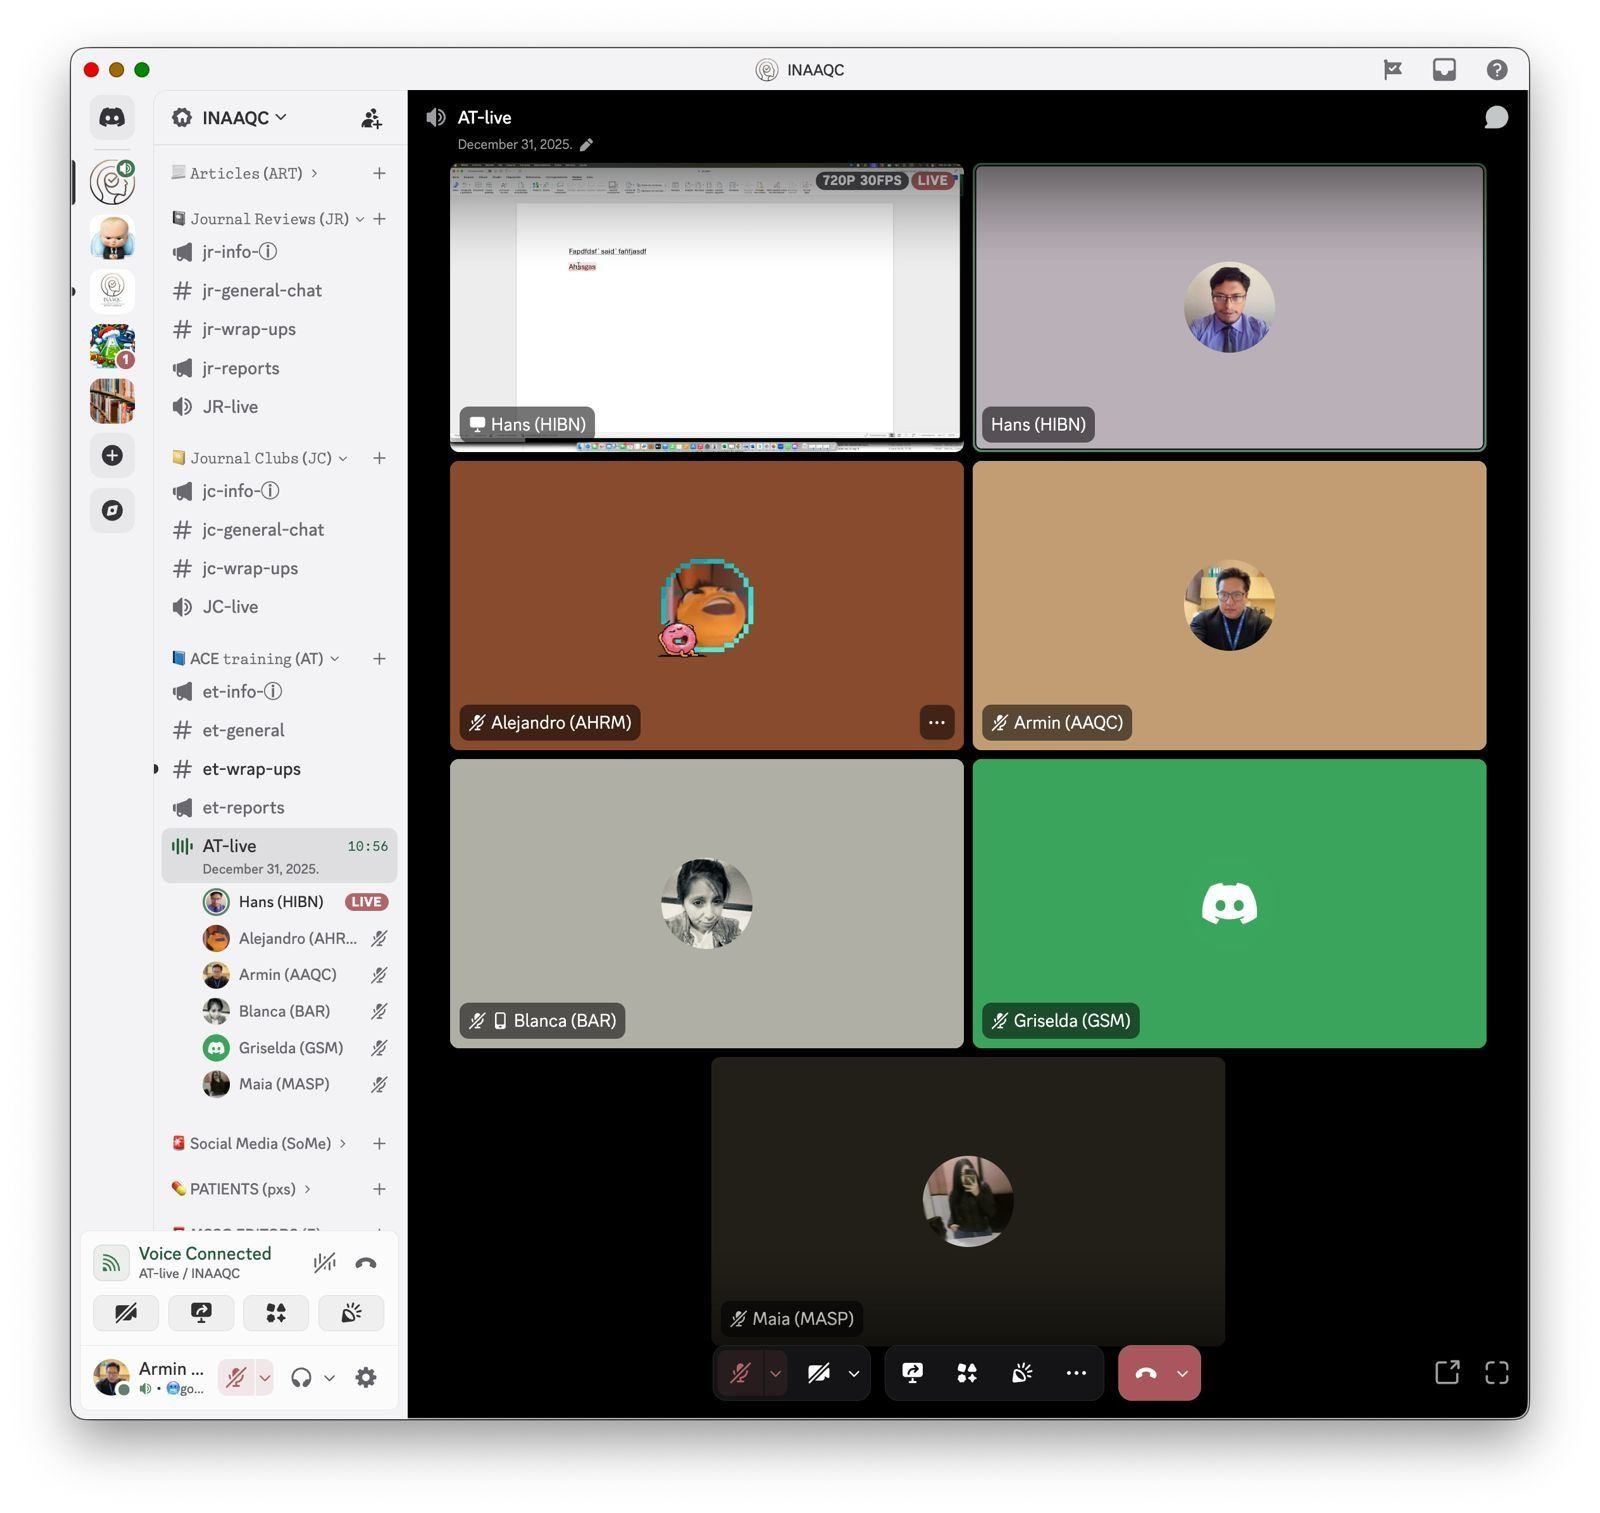Share your screen from the call bar
The height and width of the screenshot is (1513, 1600).
pyautogui.click(x=912, y=1373)
